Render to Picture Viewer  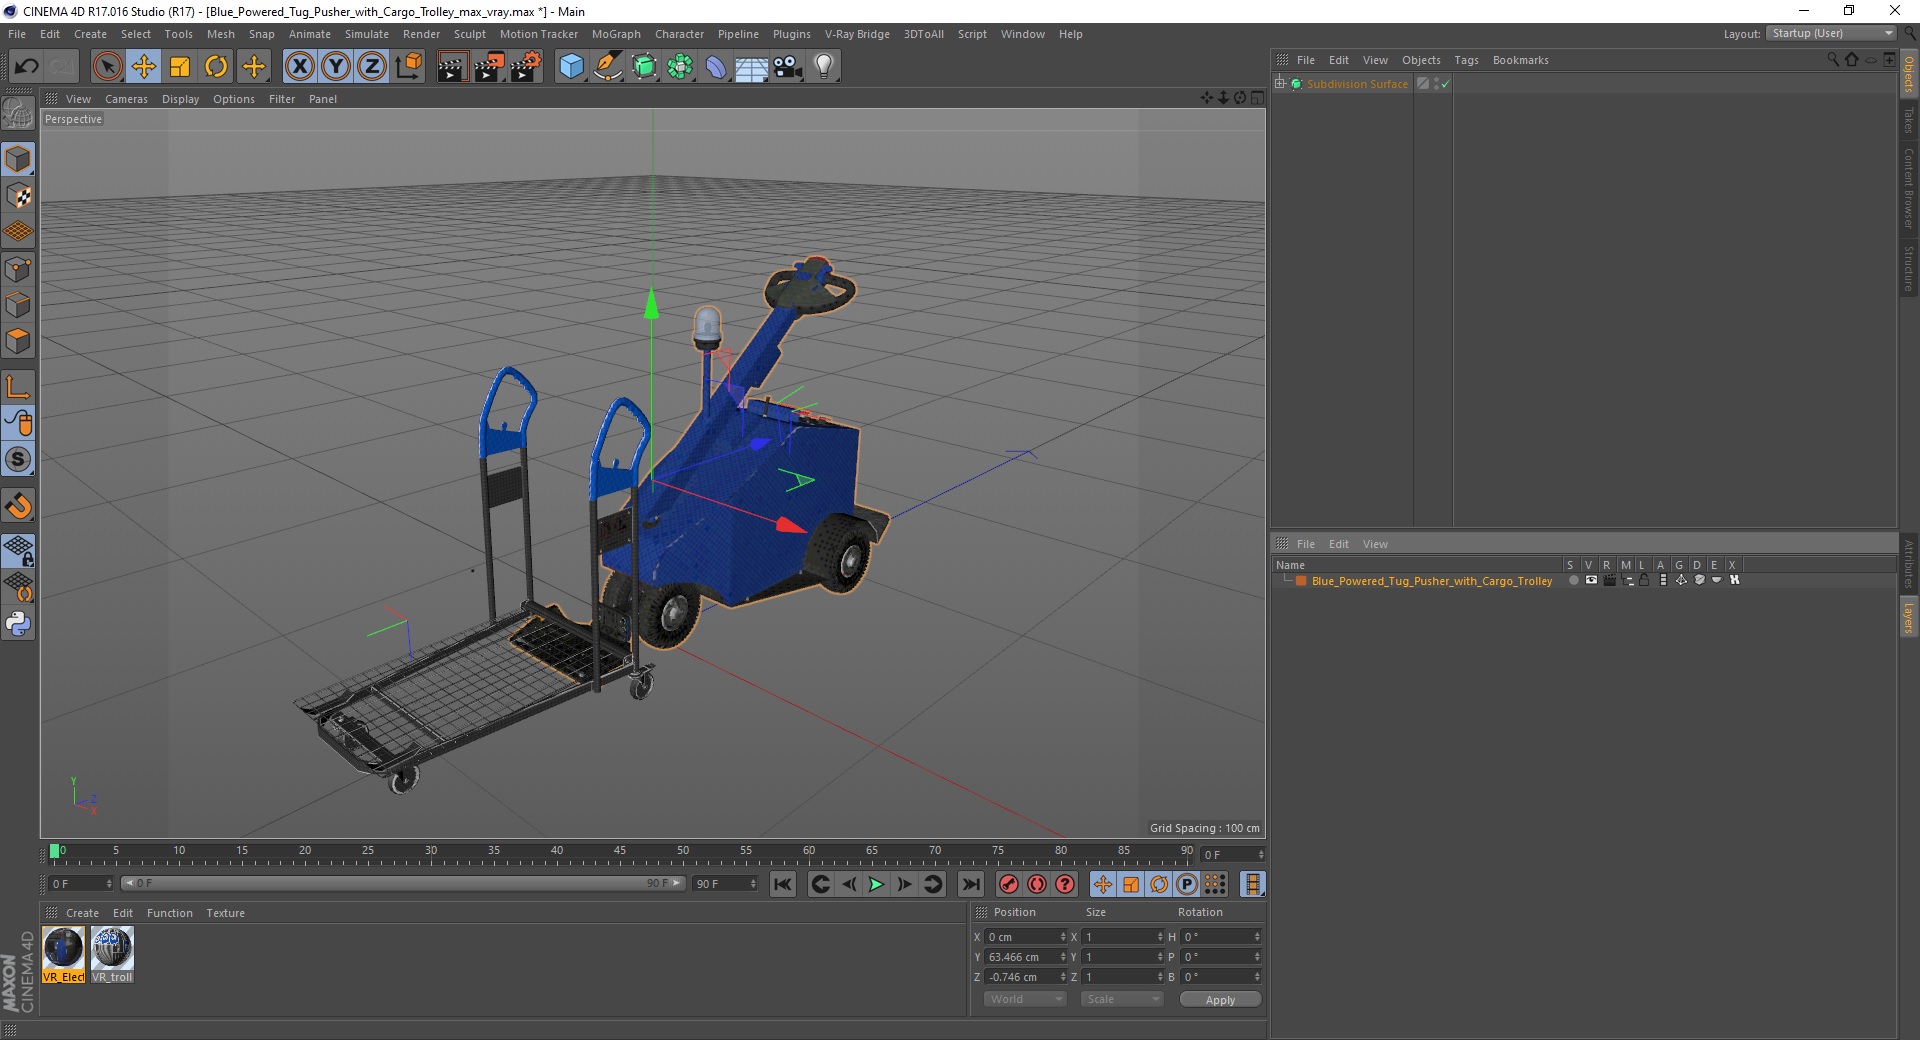point(489,67)
